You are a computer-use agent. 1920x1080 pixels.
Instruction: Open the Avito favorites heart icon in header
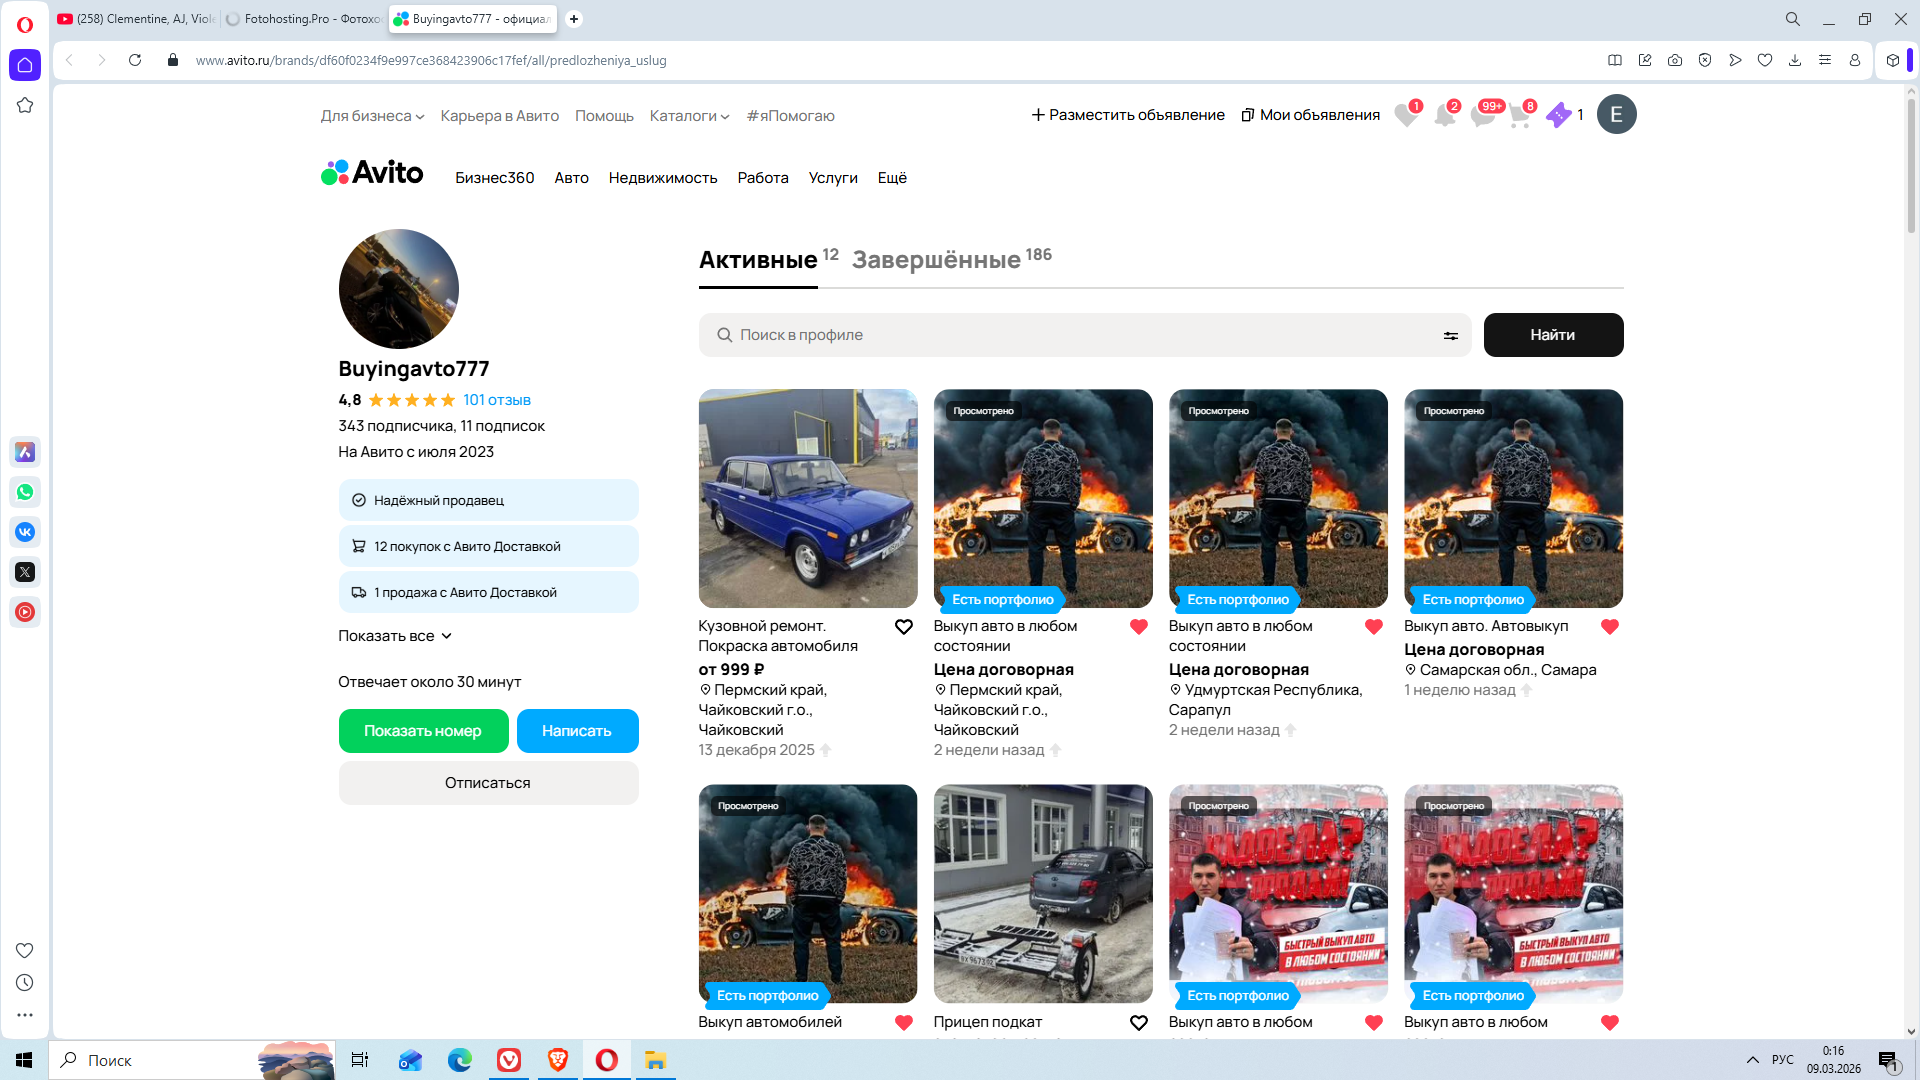[x=1406, y=116]
